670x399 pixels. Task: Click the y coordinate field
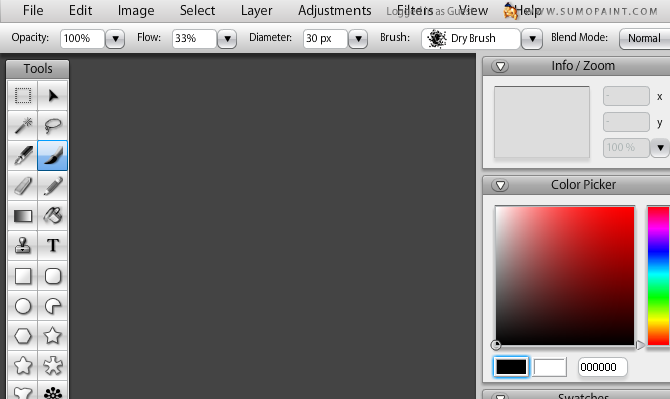[626, 122]
